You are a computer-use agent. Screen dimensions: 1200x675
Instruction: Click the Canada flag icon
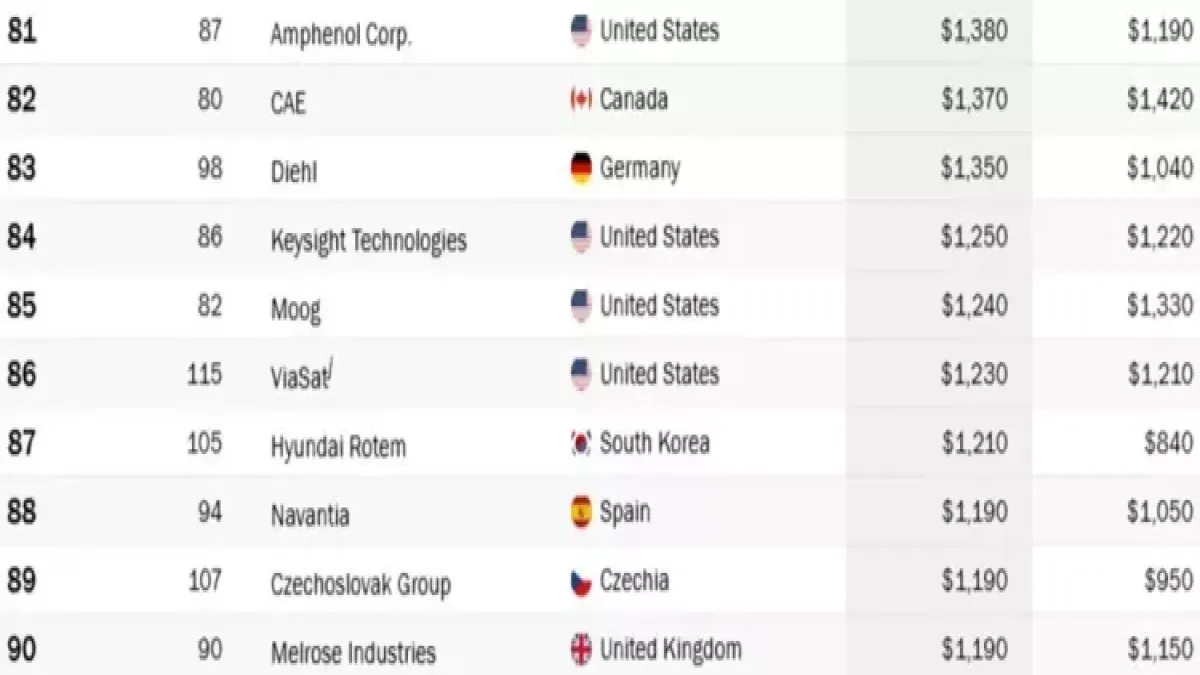[x=581, y=100]
